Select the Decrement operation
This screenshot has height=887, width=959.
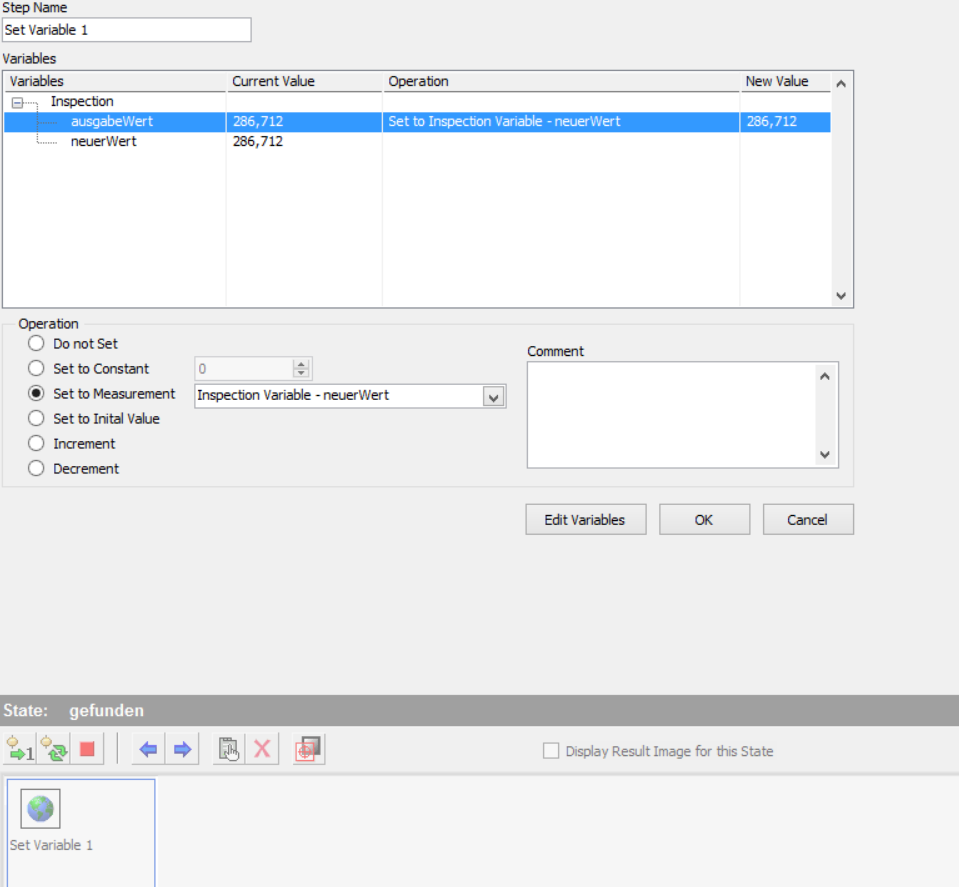36,469
